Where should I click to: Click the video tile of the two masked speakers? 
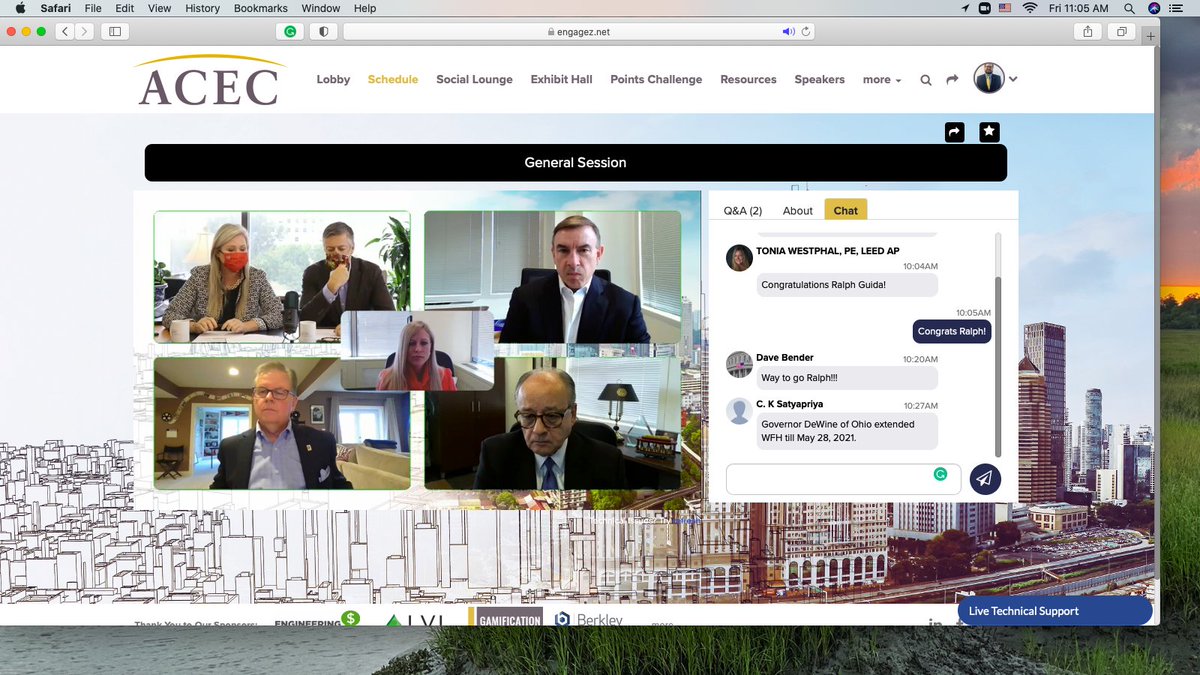pos(282,277)
